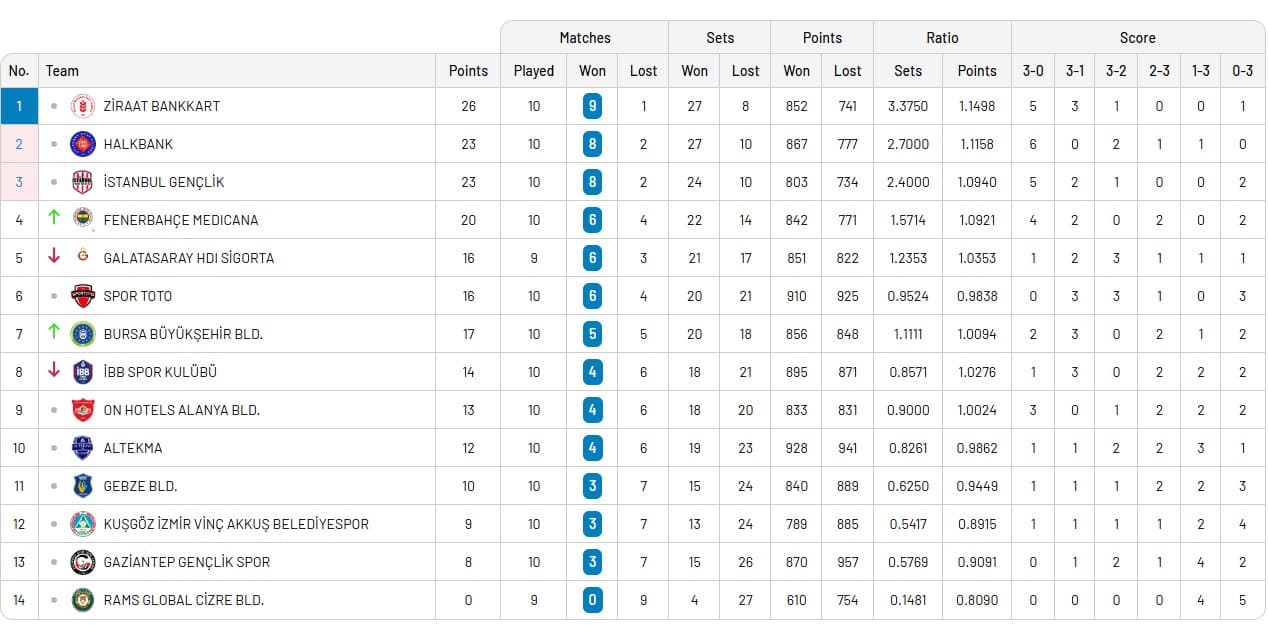Click the Halkbank team logo
Screen dimensions: 1268x639
point(83,144)
